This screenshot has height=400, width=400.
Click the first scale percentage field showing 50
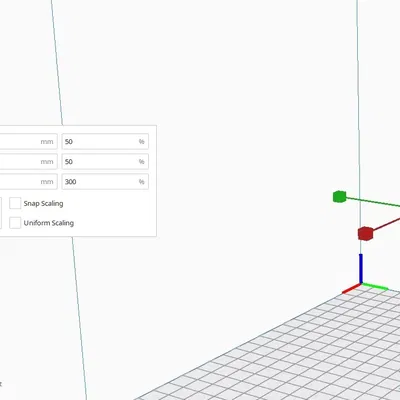coord(105,142)
